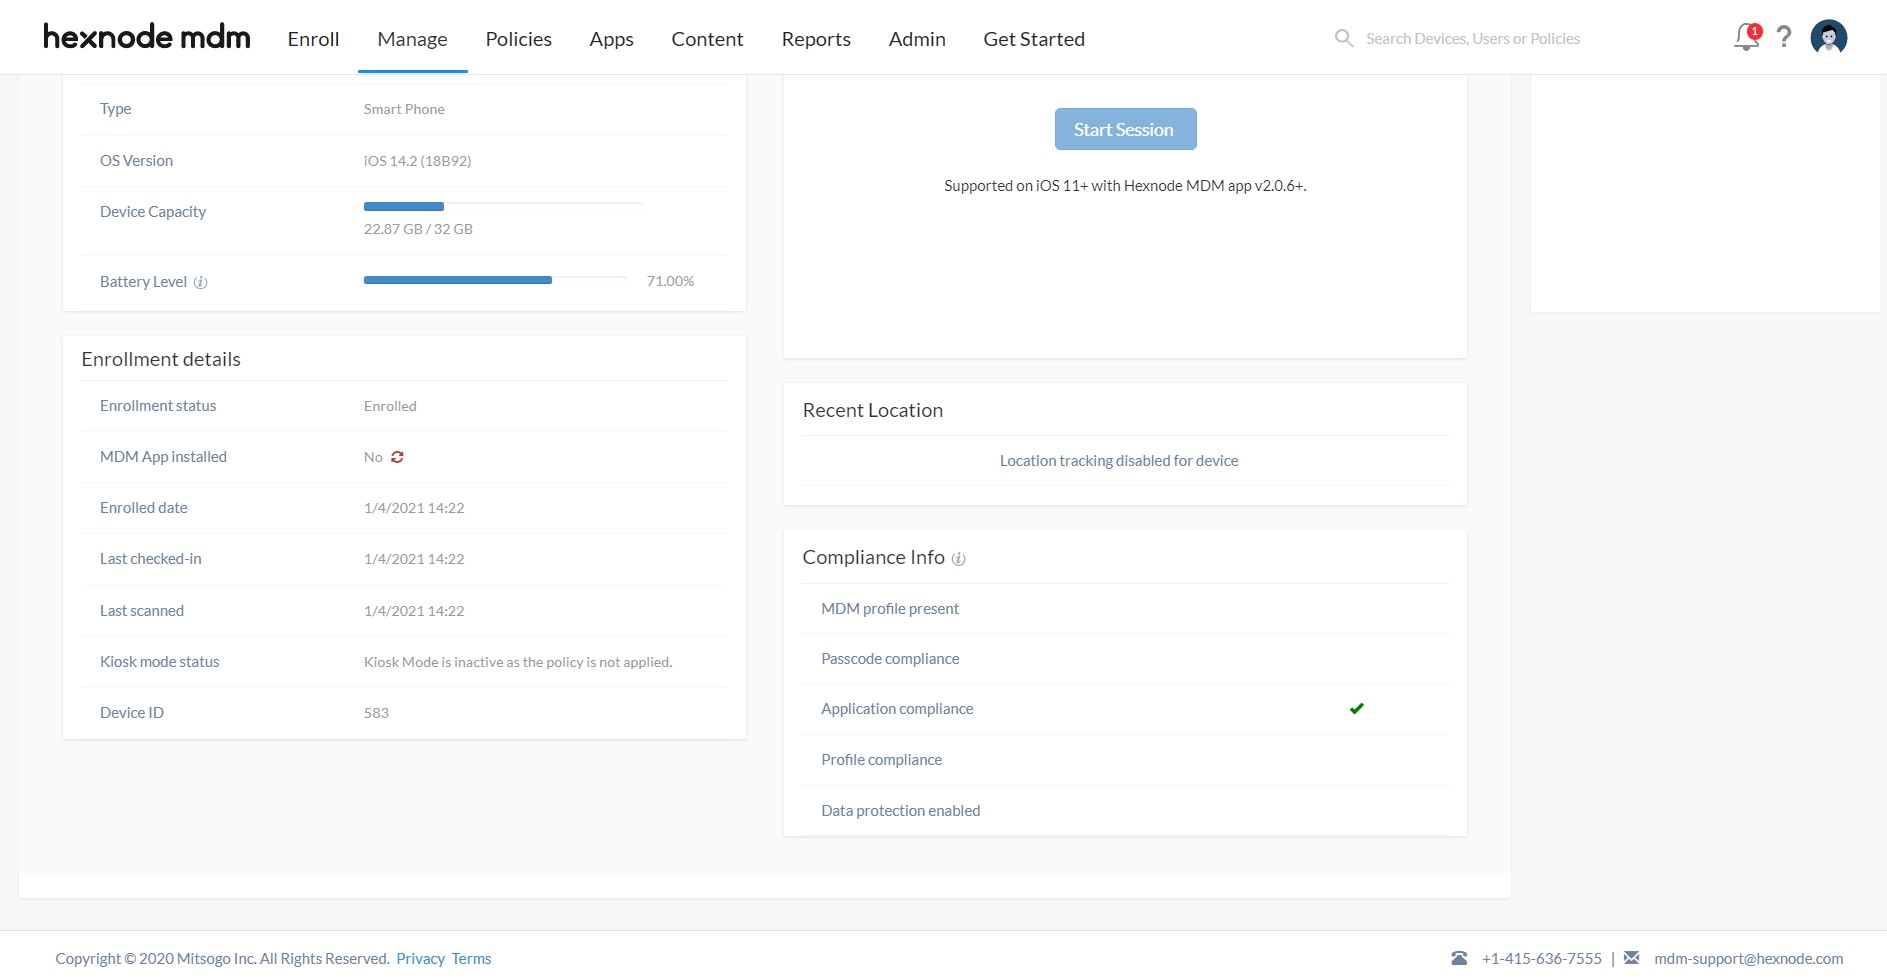Click the 'Compliance Info' heading
This screenshot has height=980, width=1887.
click(873, 557)
